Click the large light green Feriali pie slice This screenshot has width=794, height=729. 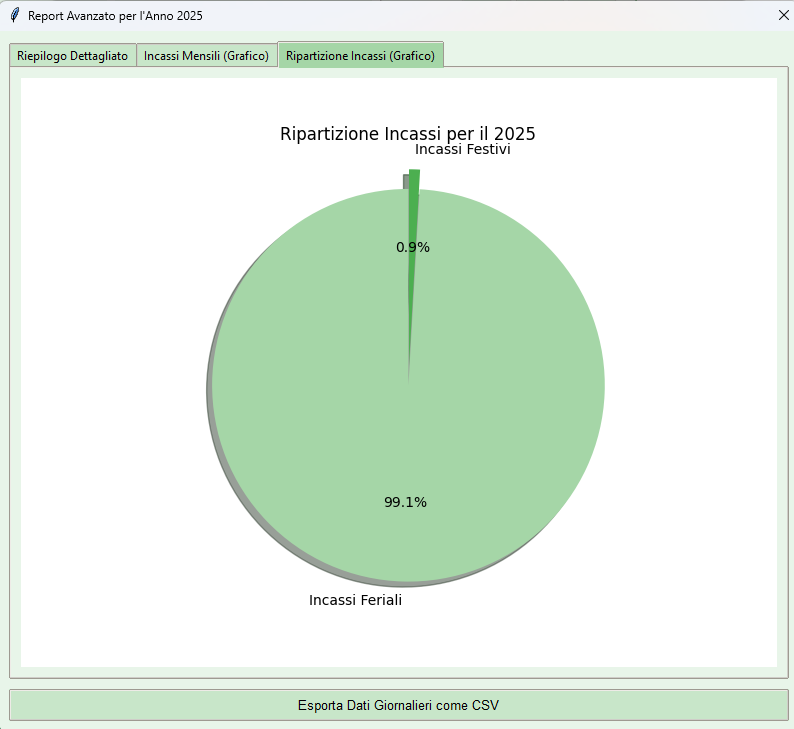point(480,400)
